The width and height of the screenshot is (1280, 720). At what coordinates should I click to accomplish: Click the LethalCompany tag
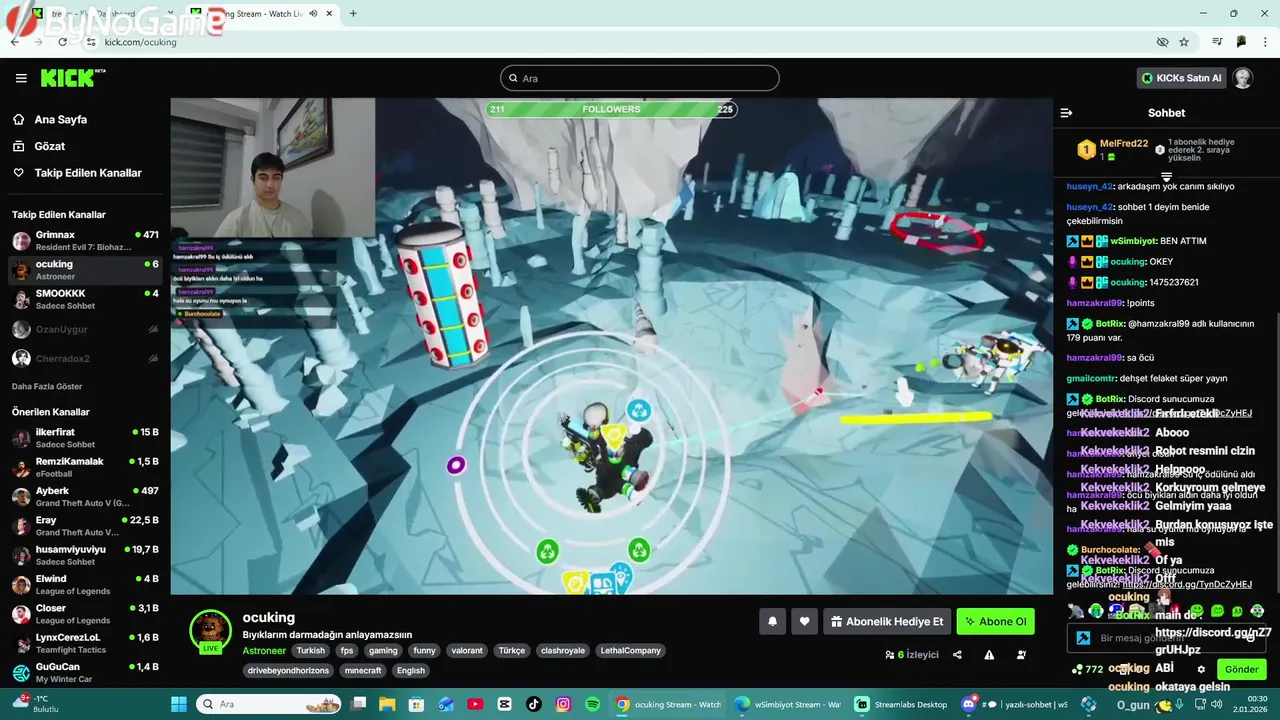click(631, 650)
